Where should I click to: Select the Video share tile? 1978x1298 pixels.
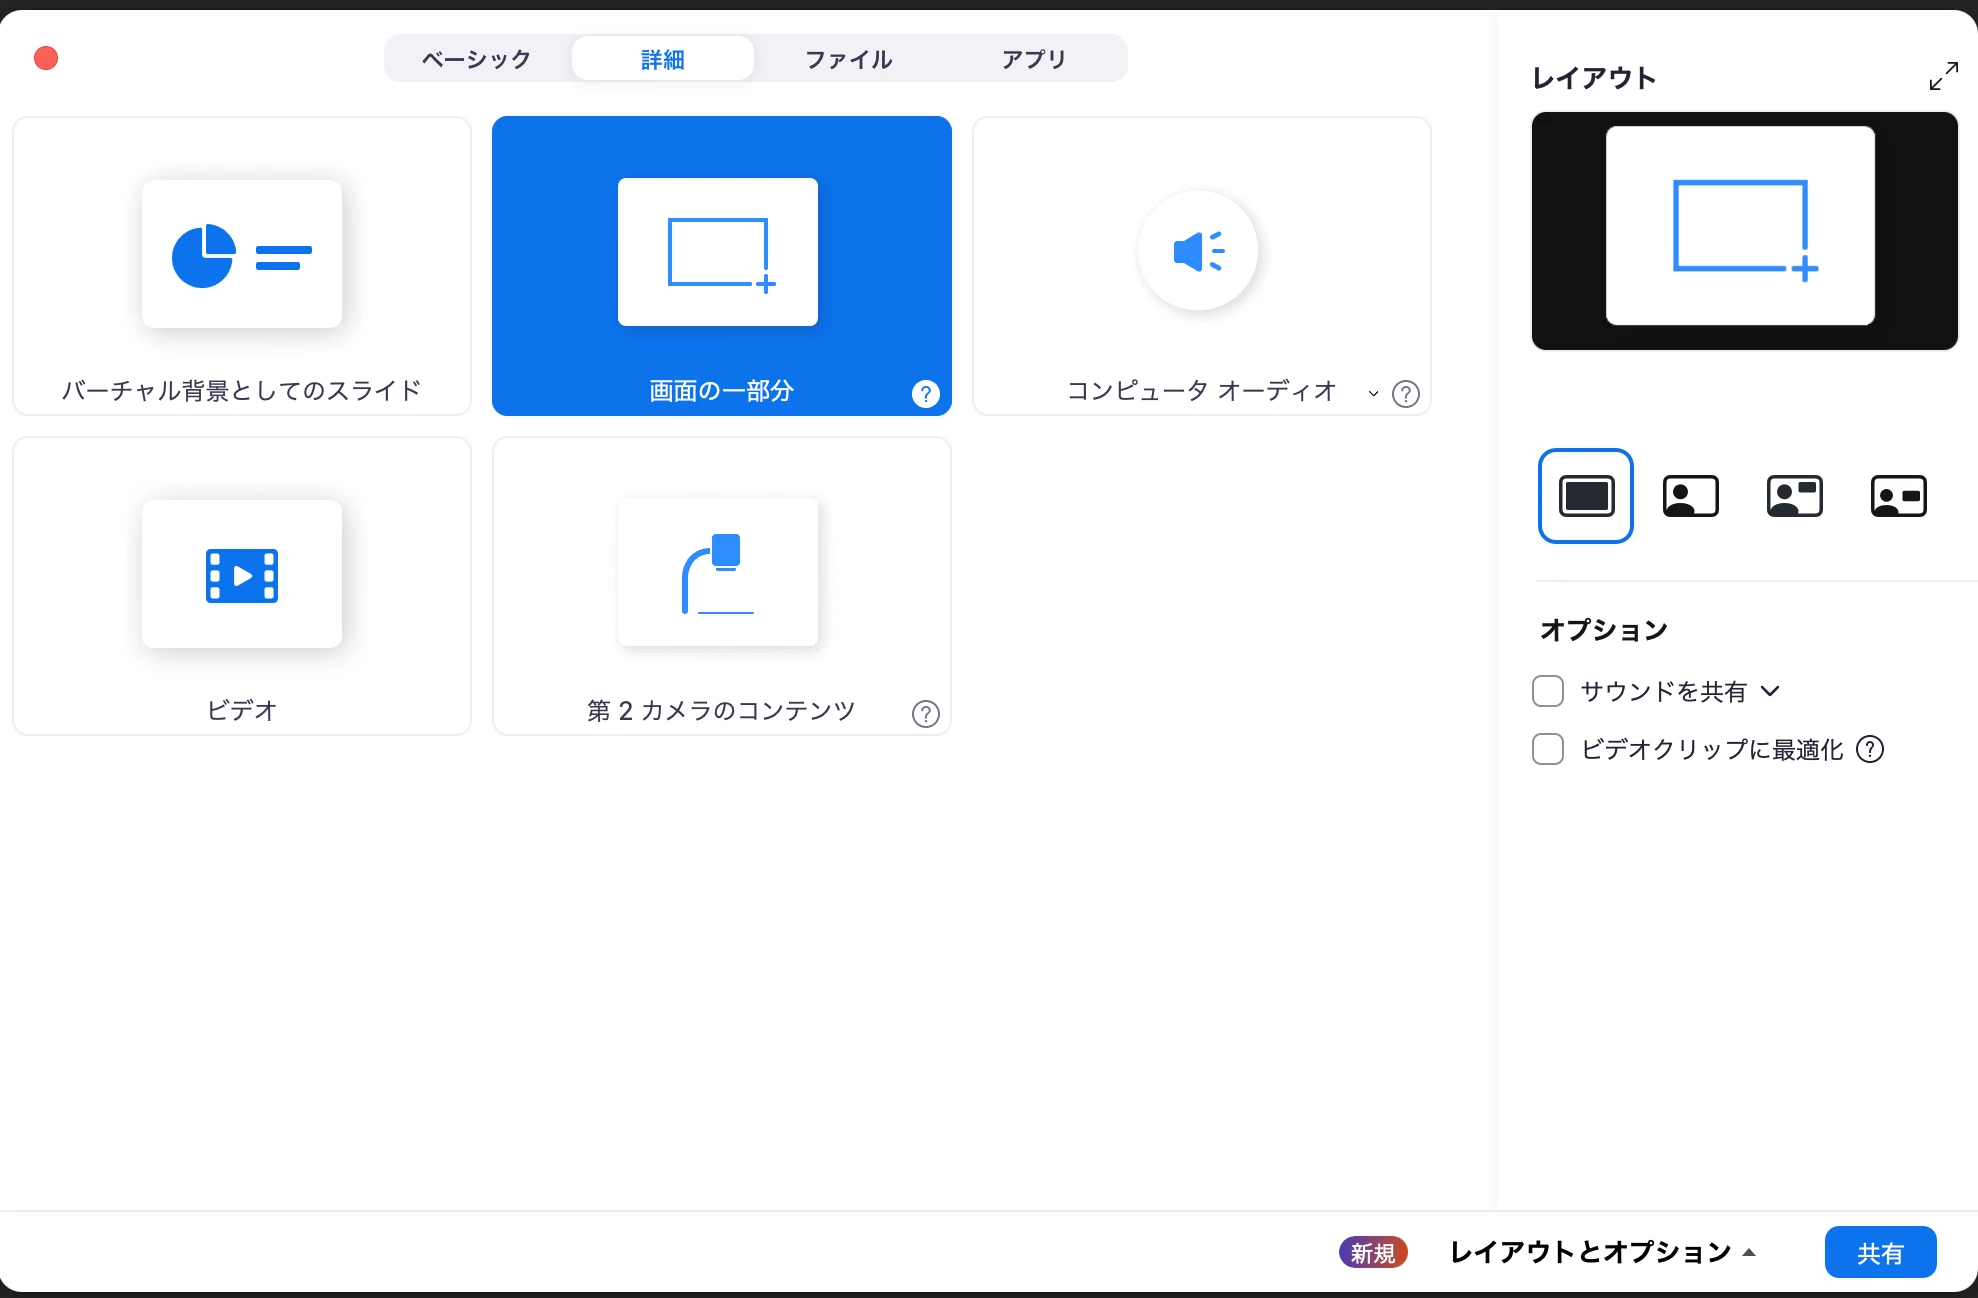[241, 585]
